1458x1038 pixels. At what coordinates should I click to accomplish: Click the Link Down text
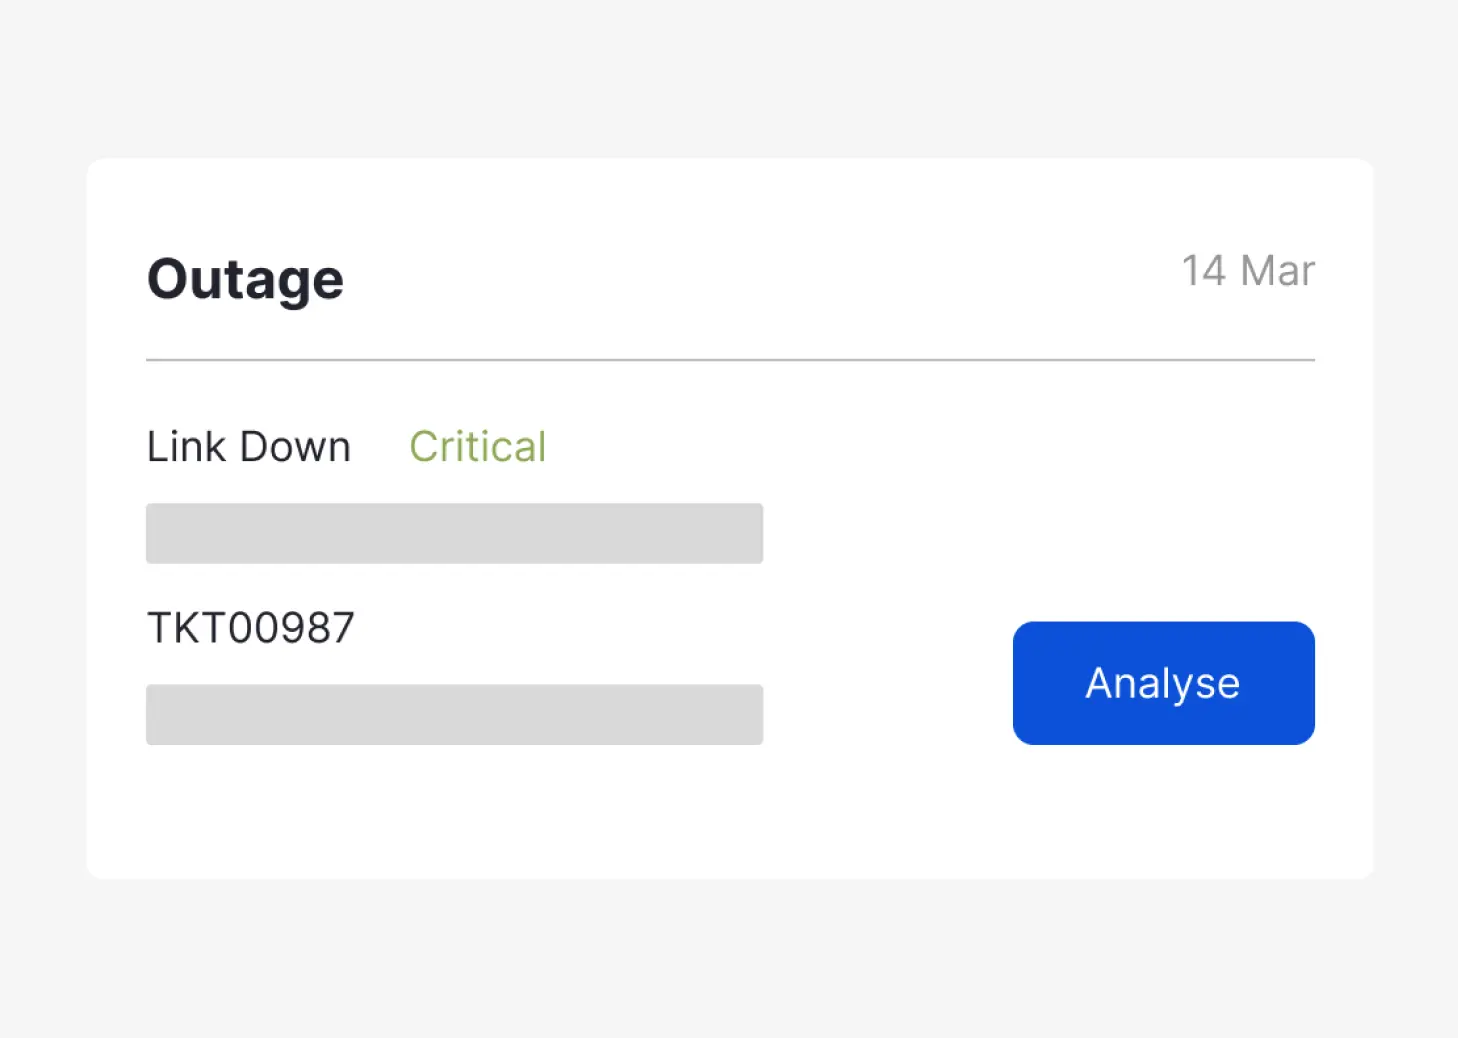click(x=249, y=447)
